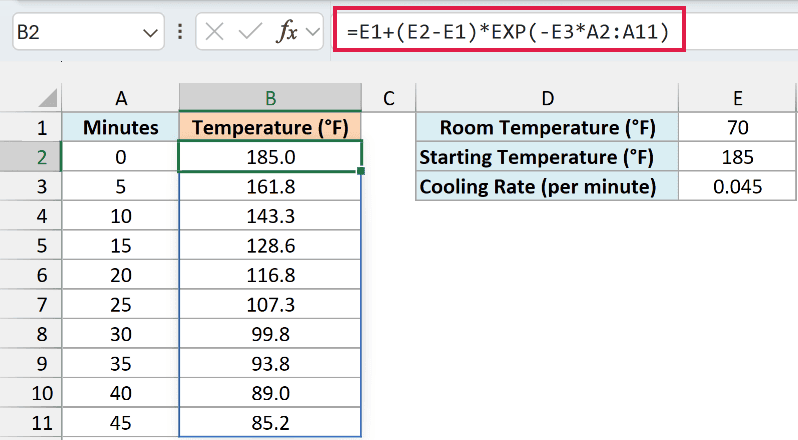The image size is (798, 440).
Task: Click the Enter checkmark formula icon
Action: (250, 32)
